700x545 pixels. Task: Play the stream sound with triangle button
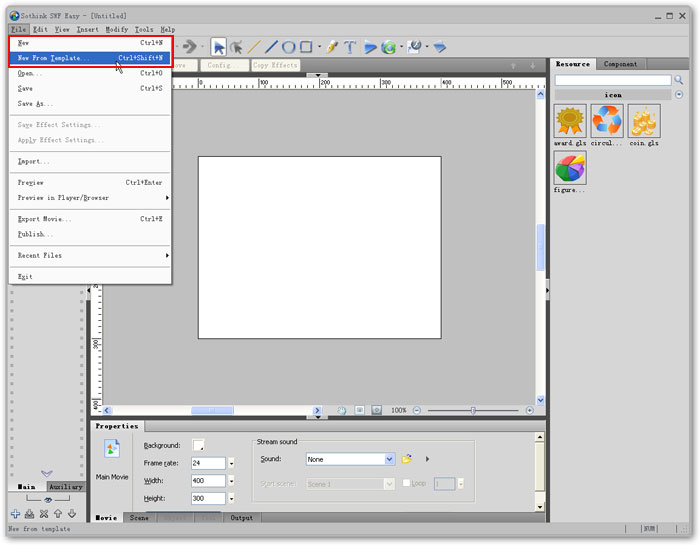point(427,459)
